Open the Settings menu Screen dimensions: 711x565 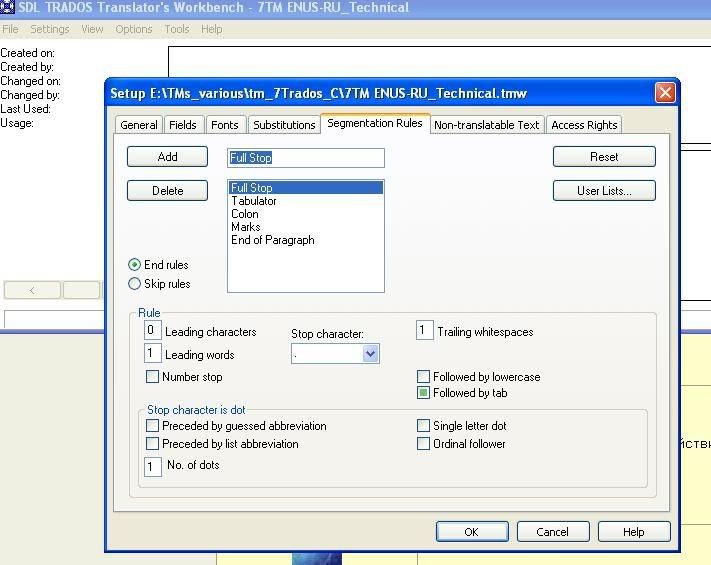49,29
